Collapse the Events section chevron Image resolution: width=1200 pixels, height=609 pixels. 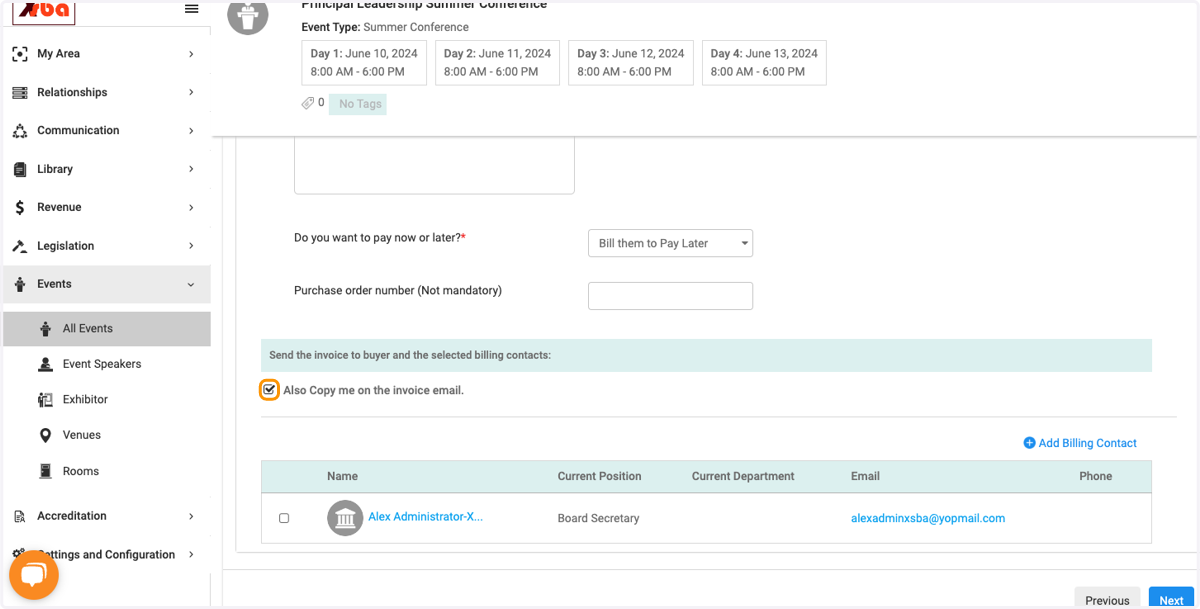click(191, 285)
